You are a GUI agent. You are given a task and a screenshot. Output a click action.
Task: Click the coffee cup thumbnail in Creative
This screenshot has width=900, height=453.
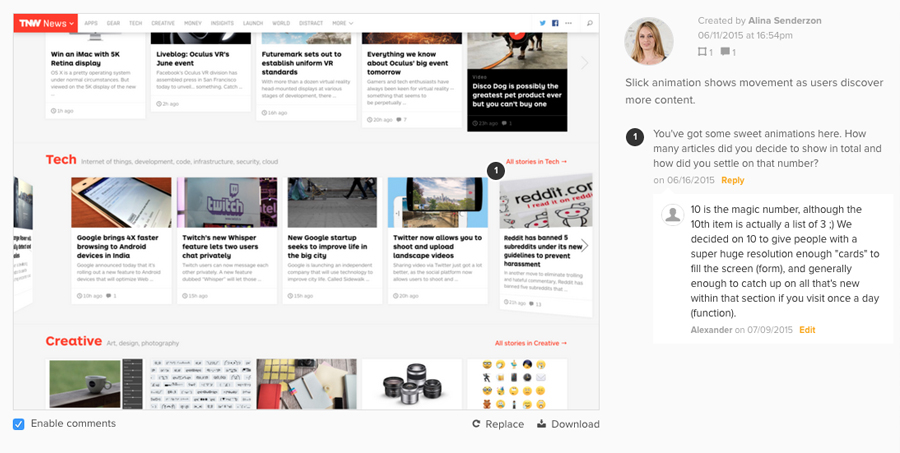click(95, 384)
